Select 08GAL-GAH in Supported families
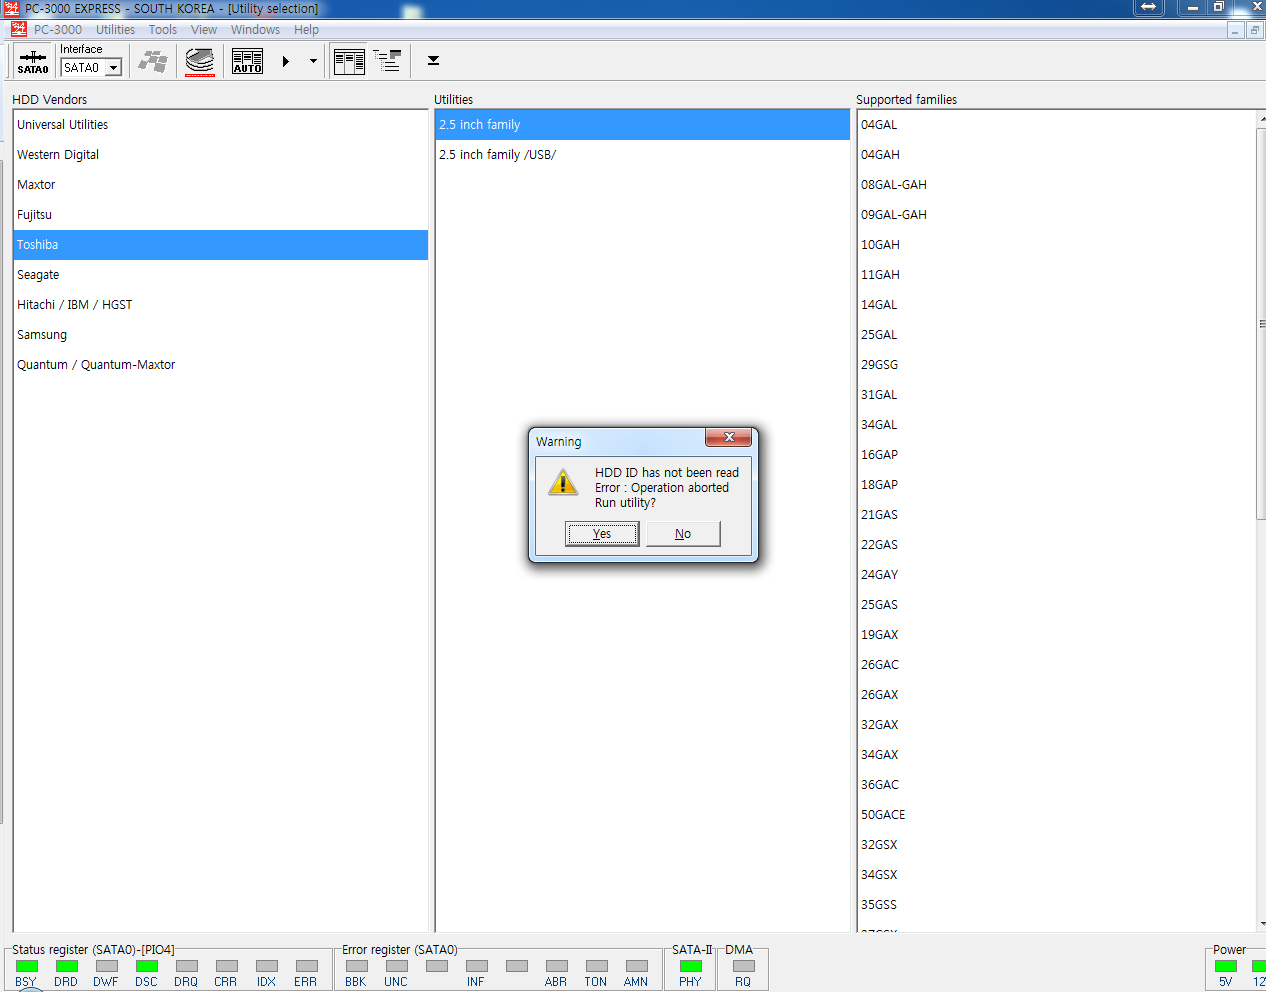The width and height of the screenshot is (1266, 992). point(1056,185)
